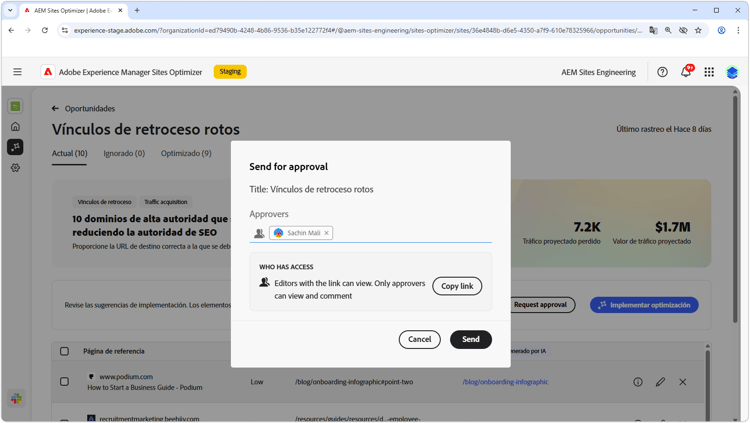The width and height of the screenshot is (750, 423).
Task: Click the Send button
Action: pyautogui.click(x=471, y=339)
